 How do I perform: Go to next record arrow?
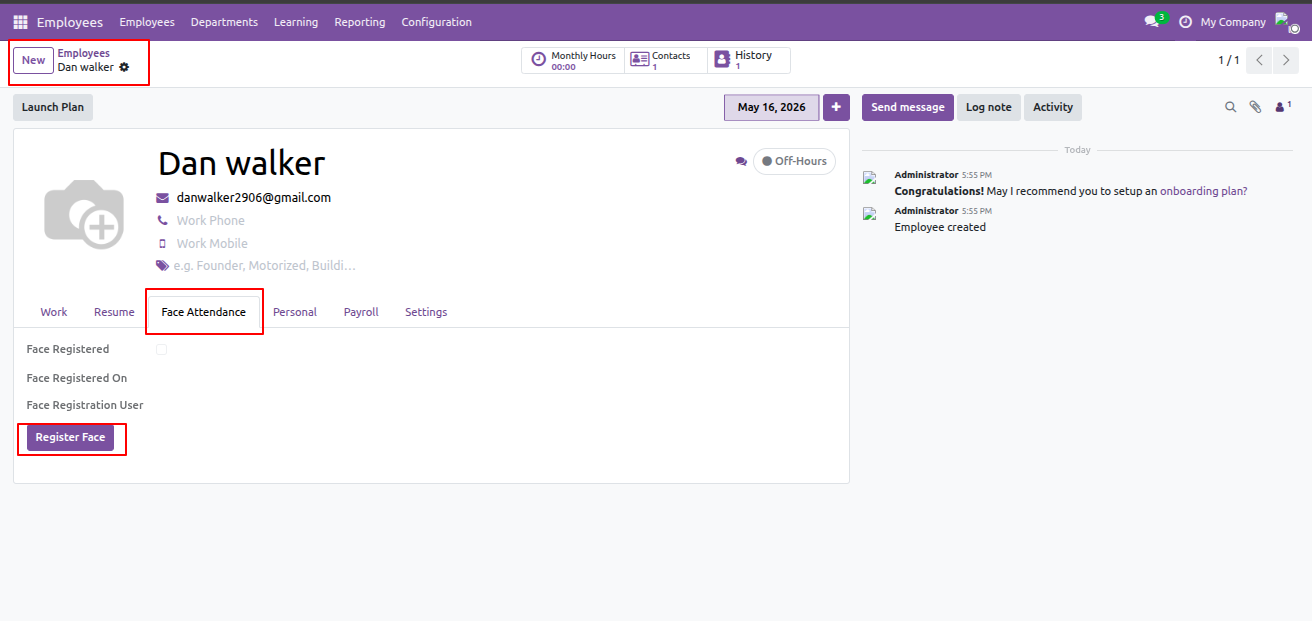pyautogui.click(x=1286, y=60)
